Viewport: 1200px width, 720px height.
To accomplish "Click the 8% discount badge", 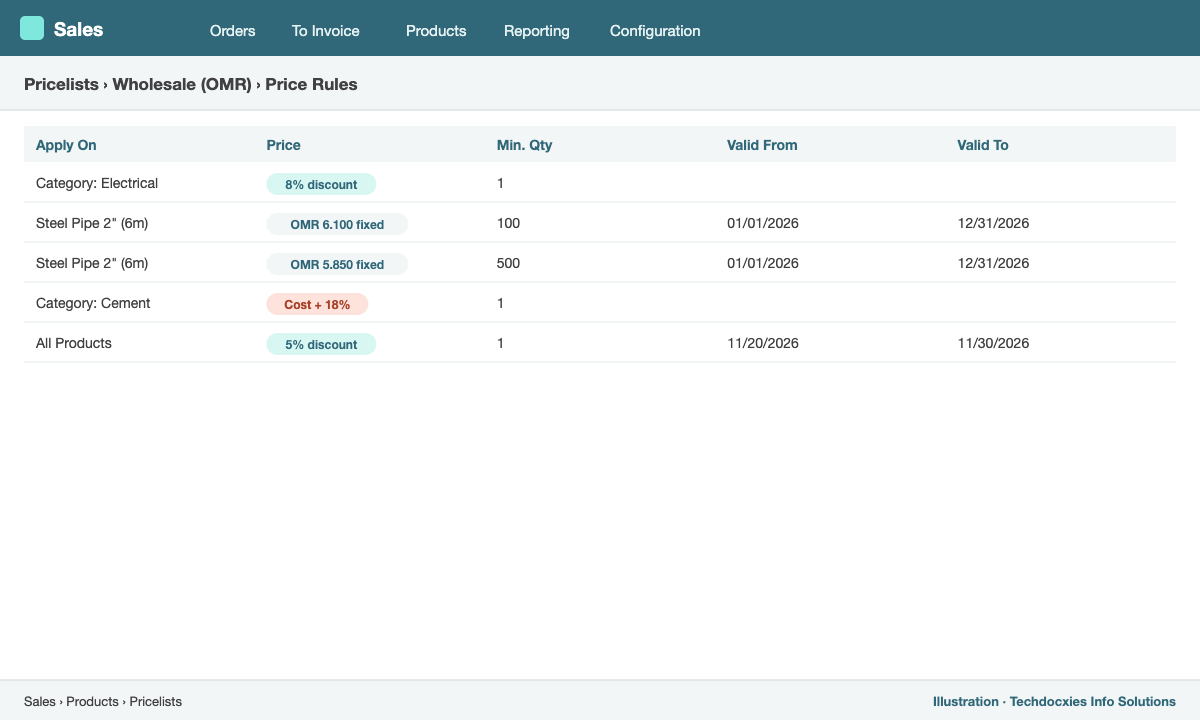I will [321, 184].
